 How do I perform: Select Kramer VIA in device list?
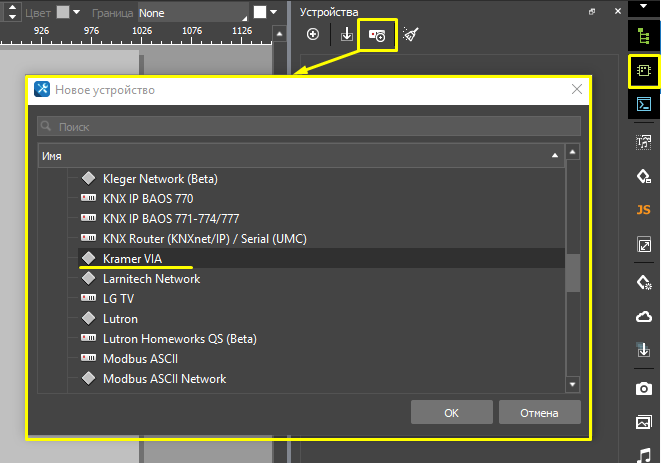[x=132, y=258]
